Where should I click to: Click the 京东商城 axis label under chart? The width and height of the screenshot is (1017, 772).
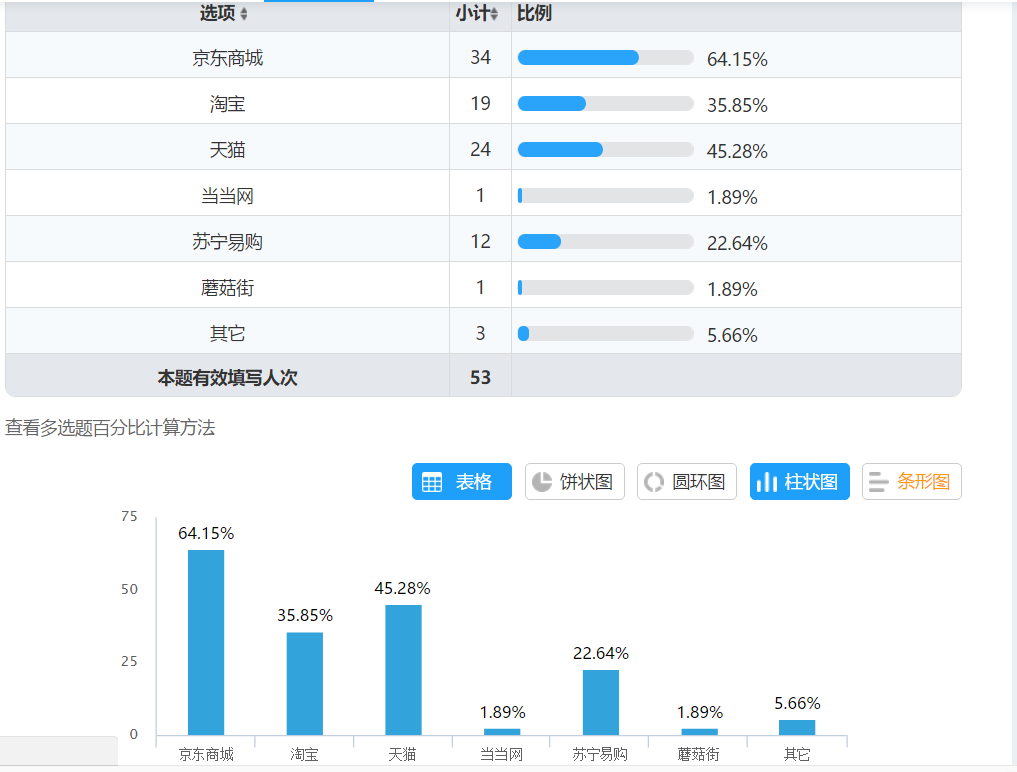(206, 754)
